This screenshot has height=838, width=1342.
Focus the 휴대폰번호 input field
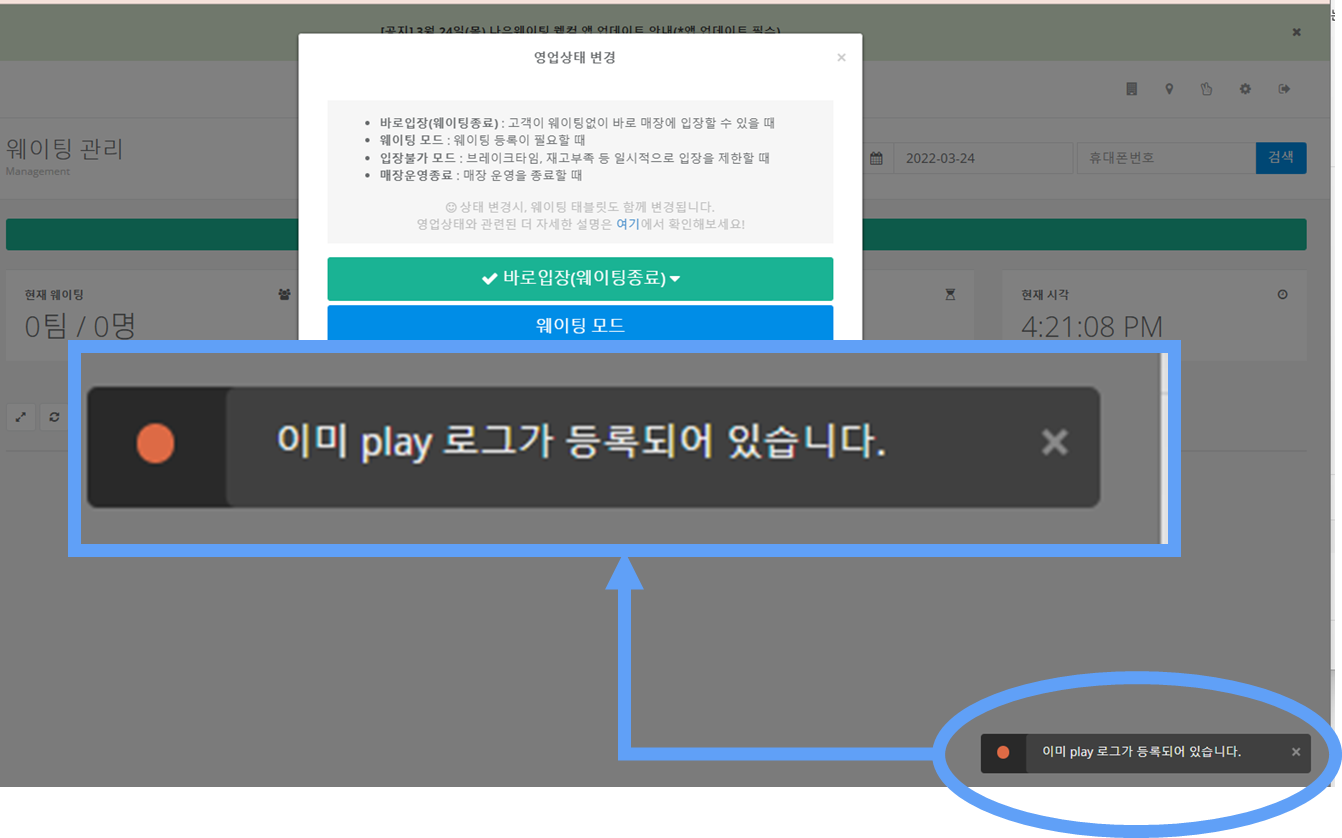pos(1166,158)
